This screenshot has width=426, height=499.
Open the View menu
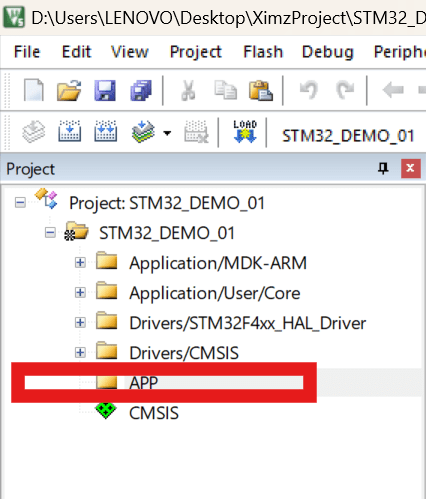coord(130,52)
